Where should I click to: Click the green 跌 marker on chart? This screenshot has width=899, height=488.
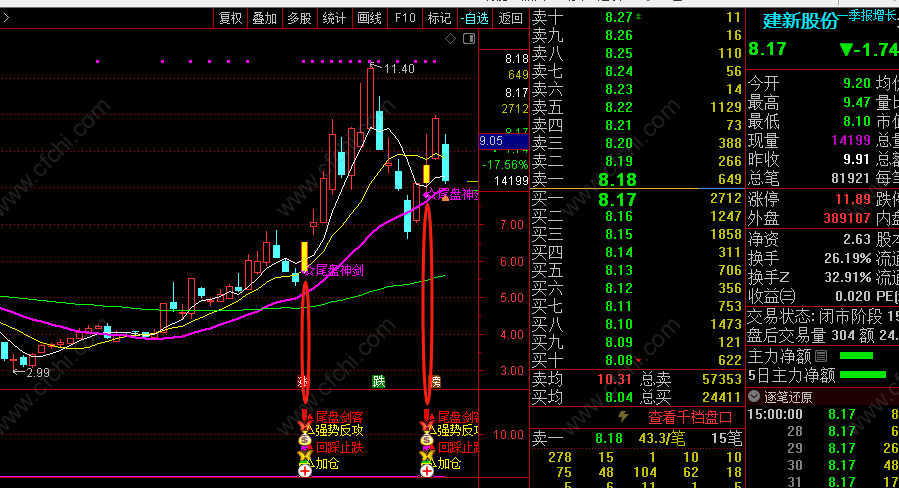[378, 382]
